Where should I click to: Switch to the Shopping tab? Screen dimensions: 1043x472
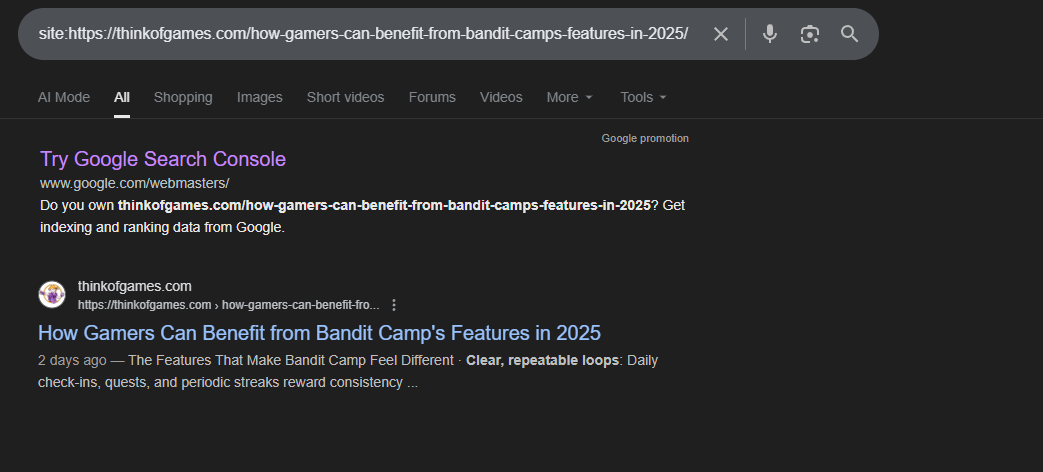183,97
